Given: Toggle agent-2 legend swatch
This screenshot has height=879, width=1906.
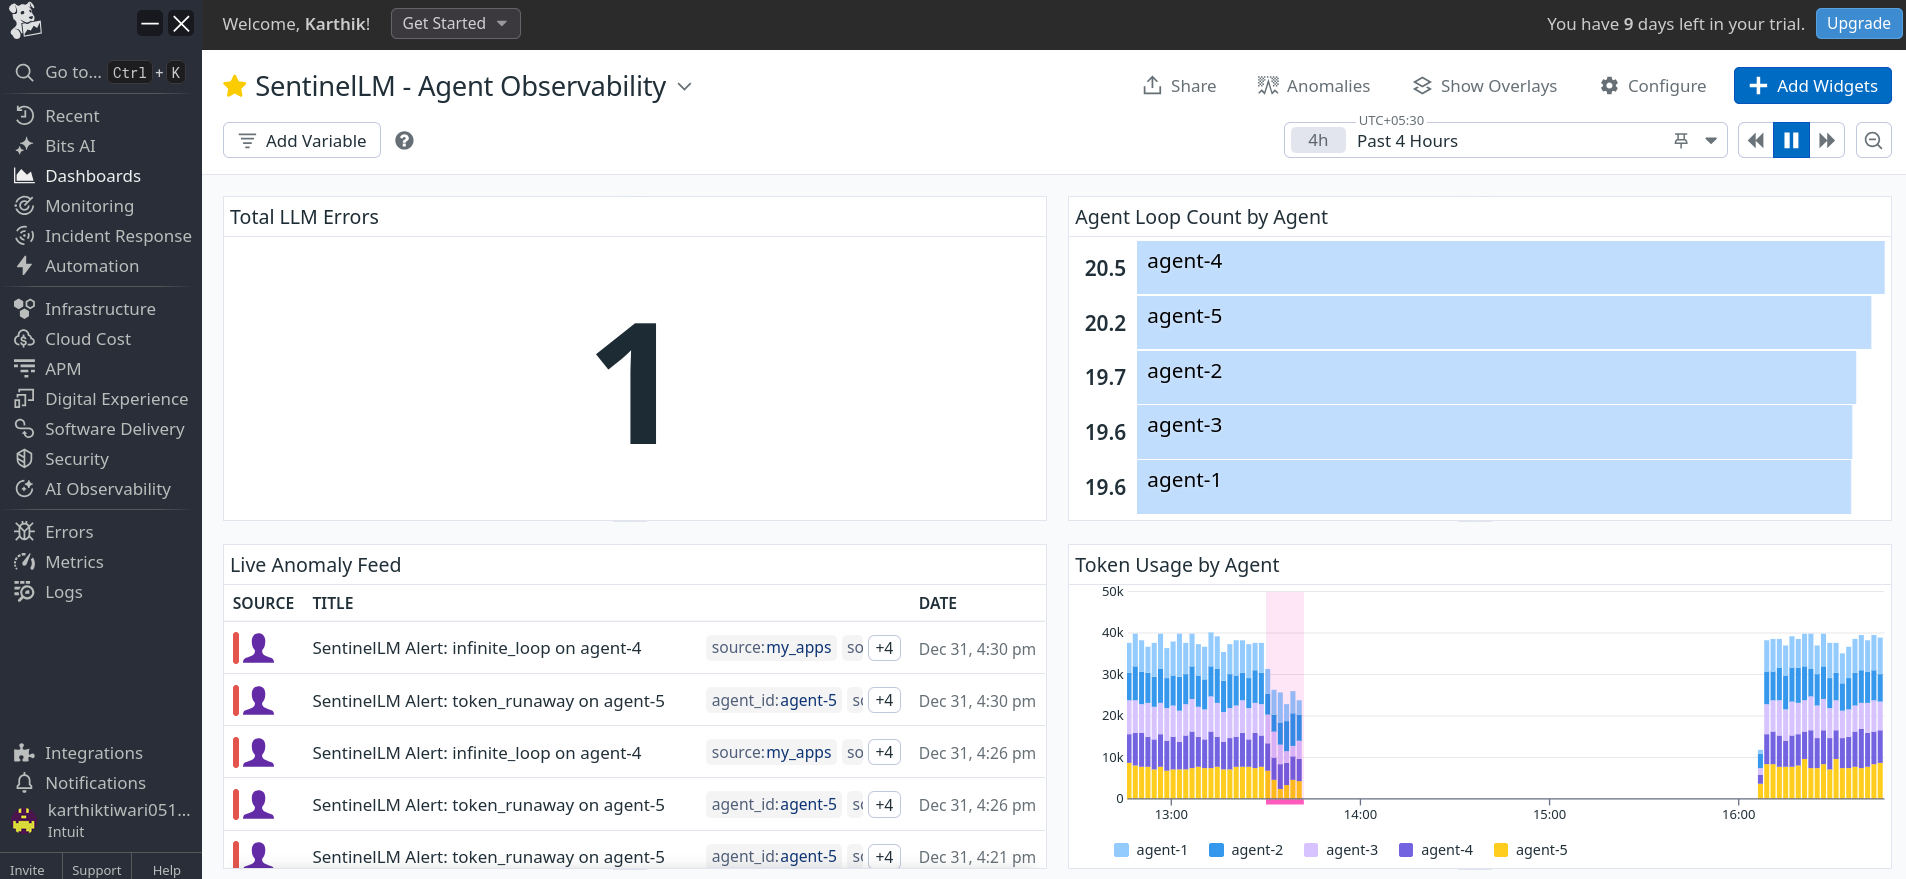Looking at the screenshot, I should click(1216, 850).
